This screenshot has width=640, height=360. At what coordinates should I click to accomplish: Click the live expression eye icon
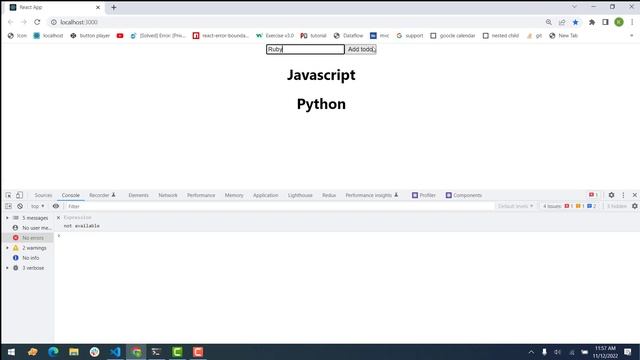tap(56, 206)
